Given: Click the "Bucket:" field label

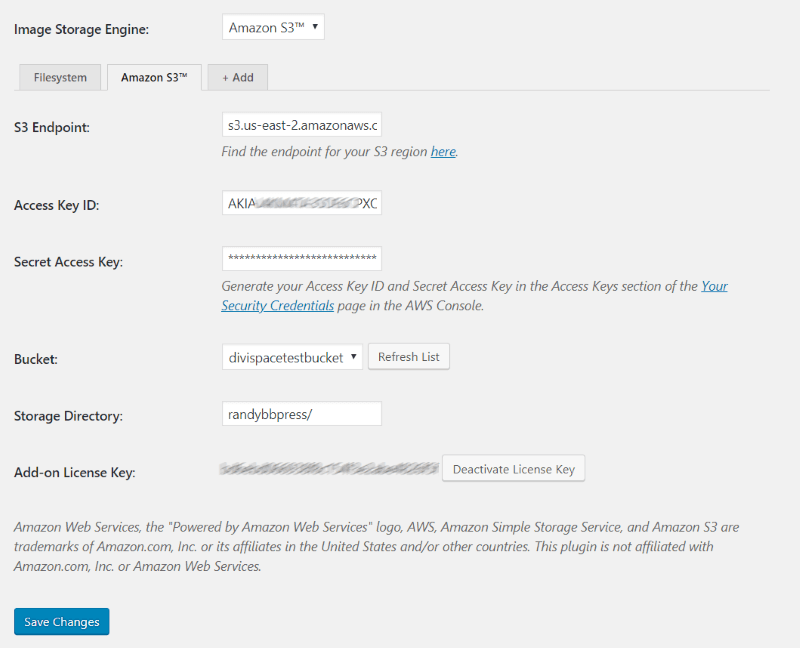Looking at the screenshot, I should [x=36, y=358].
